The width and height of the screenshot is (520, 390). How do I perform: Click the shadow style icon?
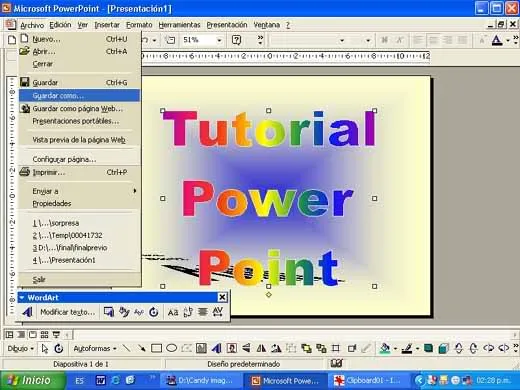pyautogui.click(x=428, y=349)
